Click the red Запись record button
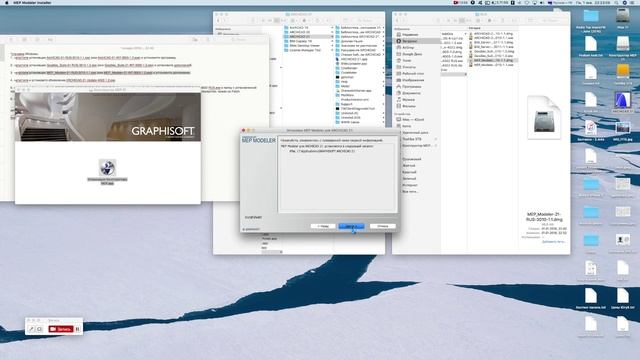 pyautogui.click(x=61, y=329)
